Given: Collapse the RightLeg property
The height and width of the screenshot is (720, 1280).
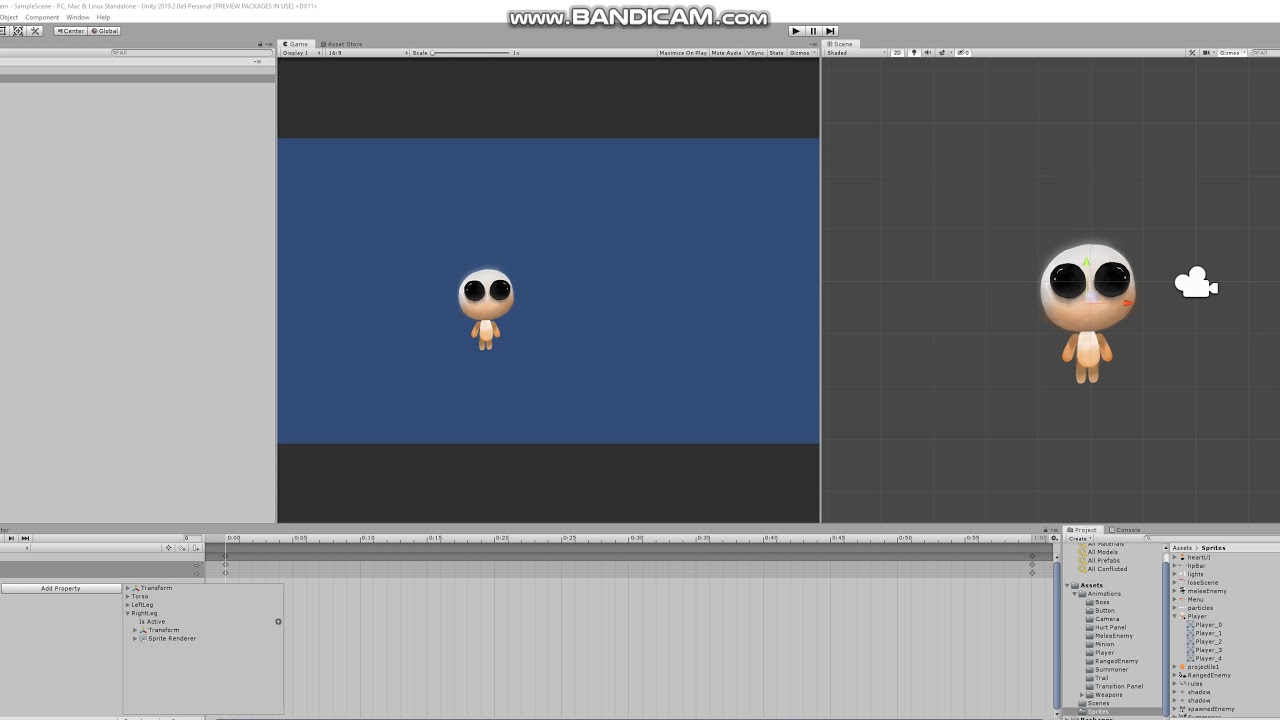Looking at the screenshot, I should point(127,613).
